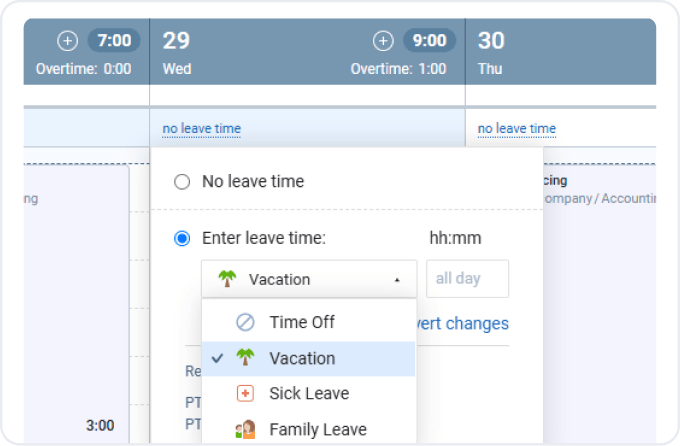Click the 9:00 time badge for Wednesday

[x=429, y=41]
